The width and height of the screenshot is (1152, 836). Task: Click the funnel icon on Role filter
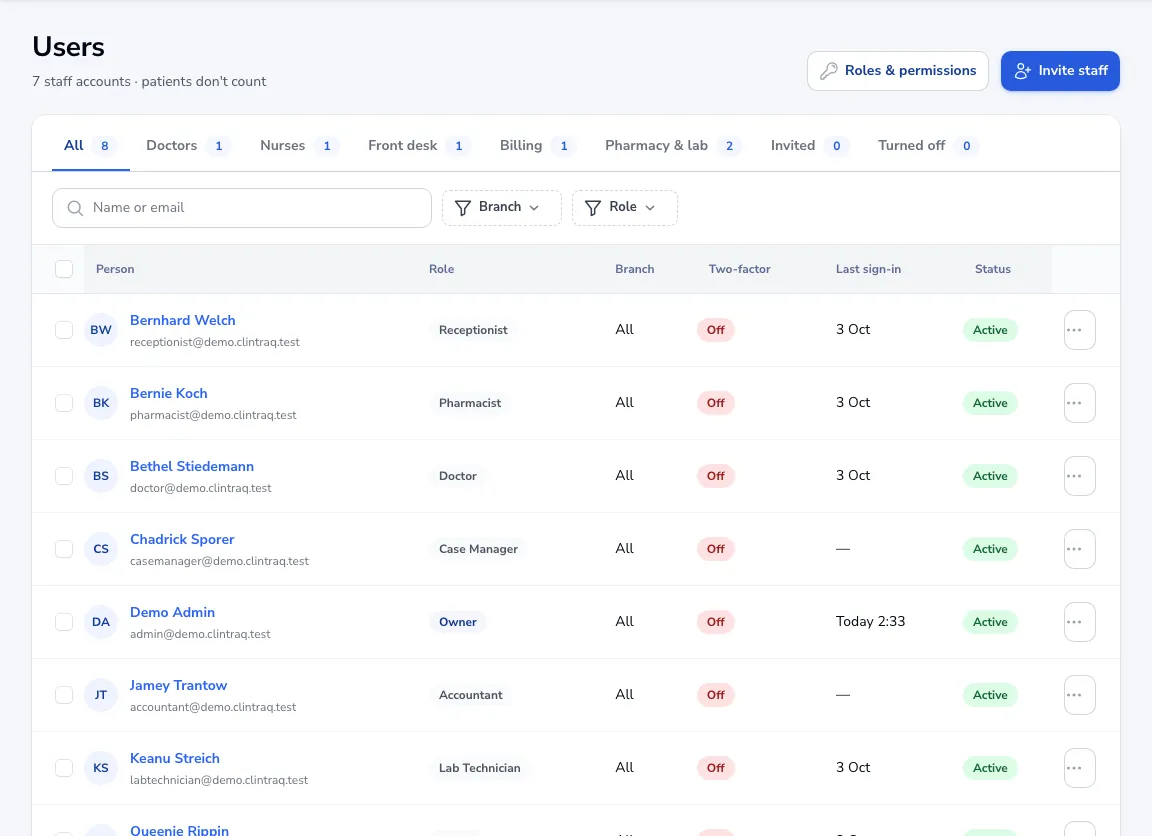tap(593, 208)
